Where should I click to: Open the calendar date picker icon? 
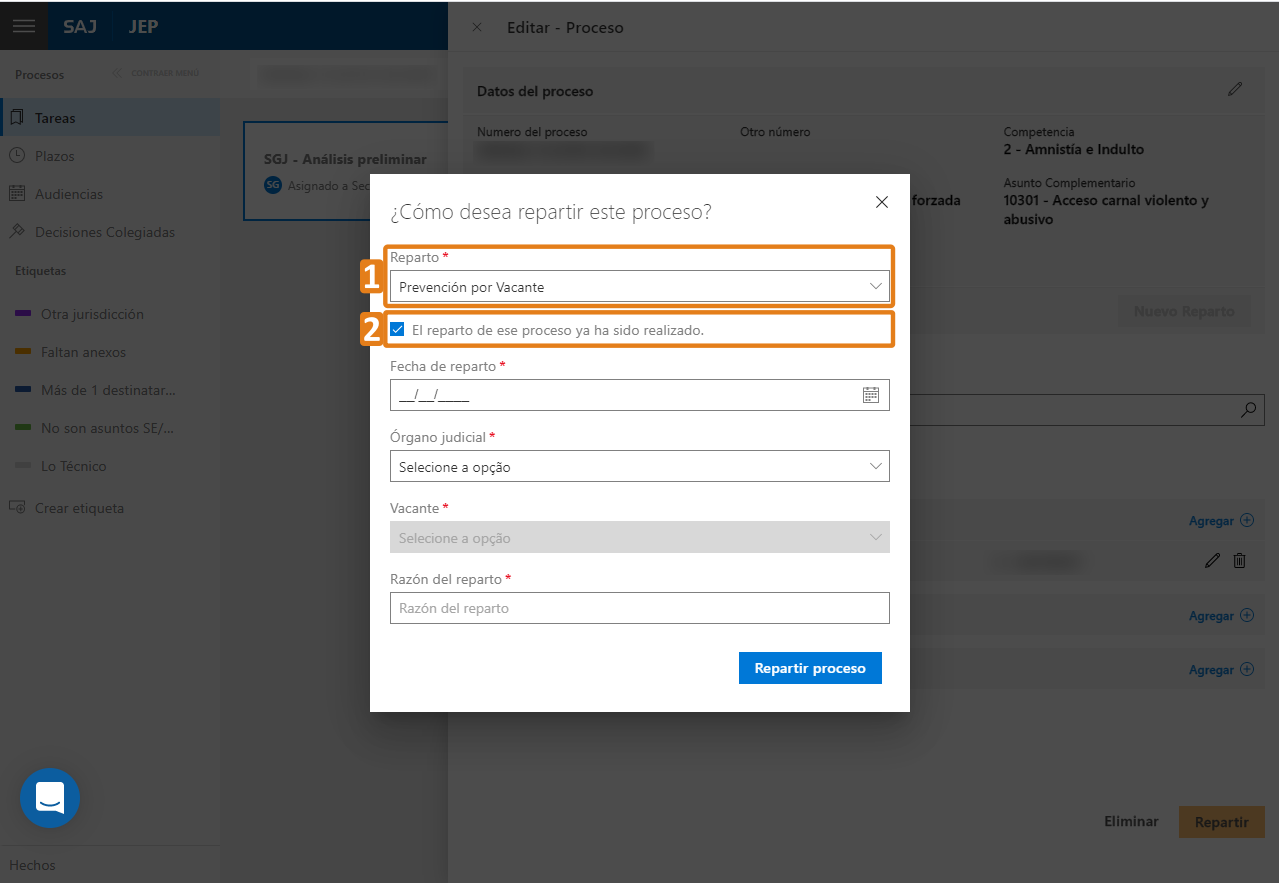point(871,395)
